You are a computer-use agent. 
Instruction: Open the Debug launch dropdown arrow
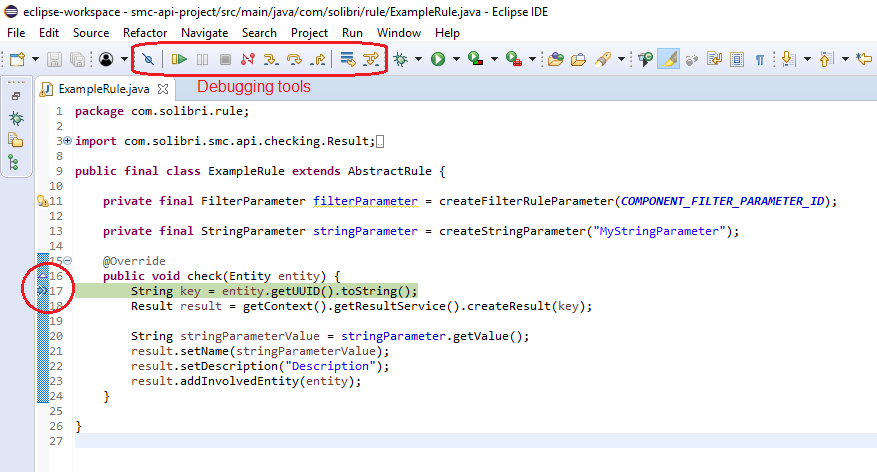tap(418, 60)
